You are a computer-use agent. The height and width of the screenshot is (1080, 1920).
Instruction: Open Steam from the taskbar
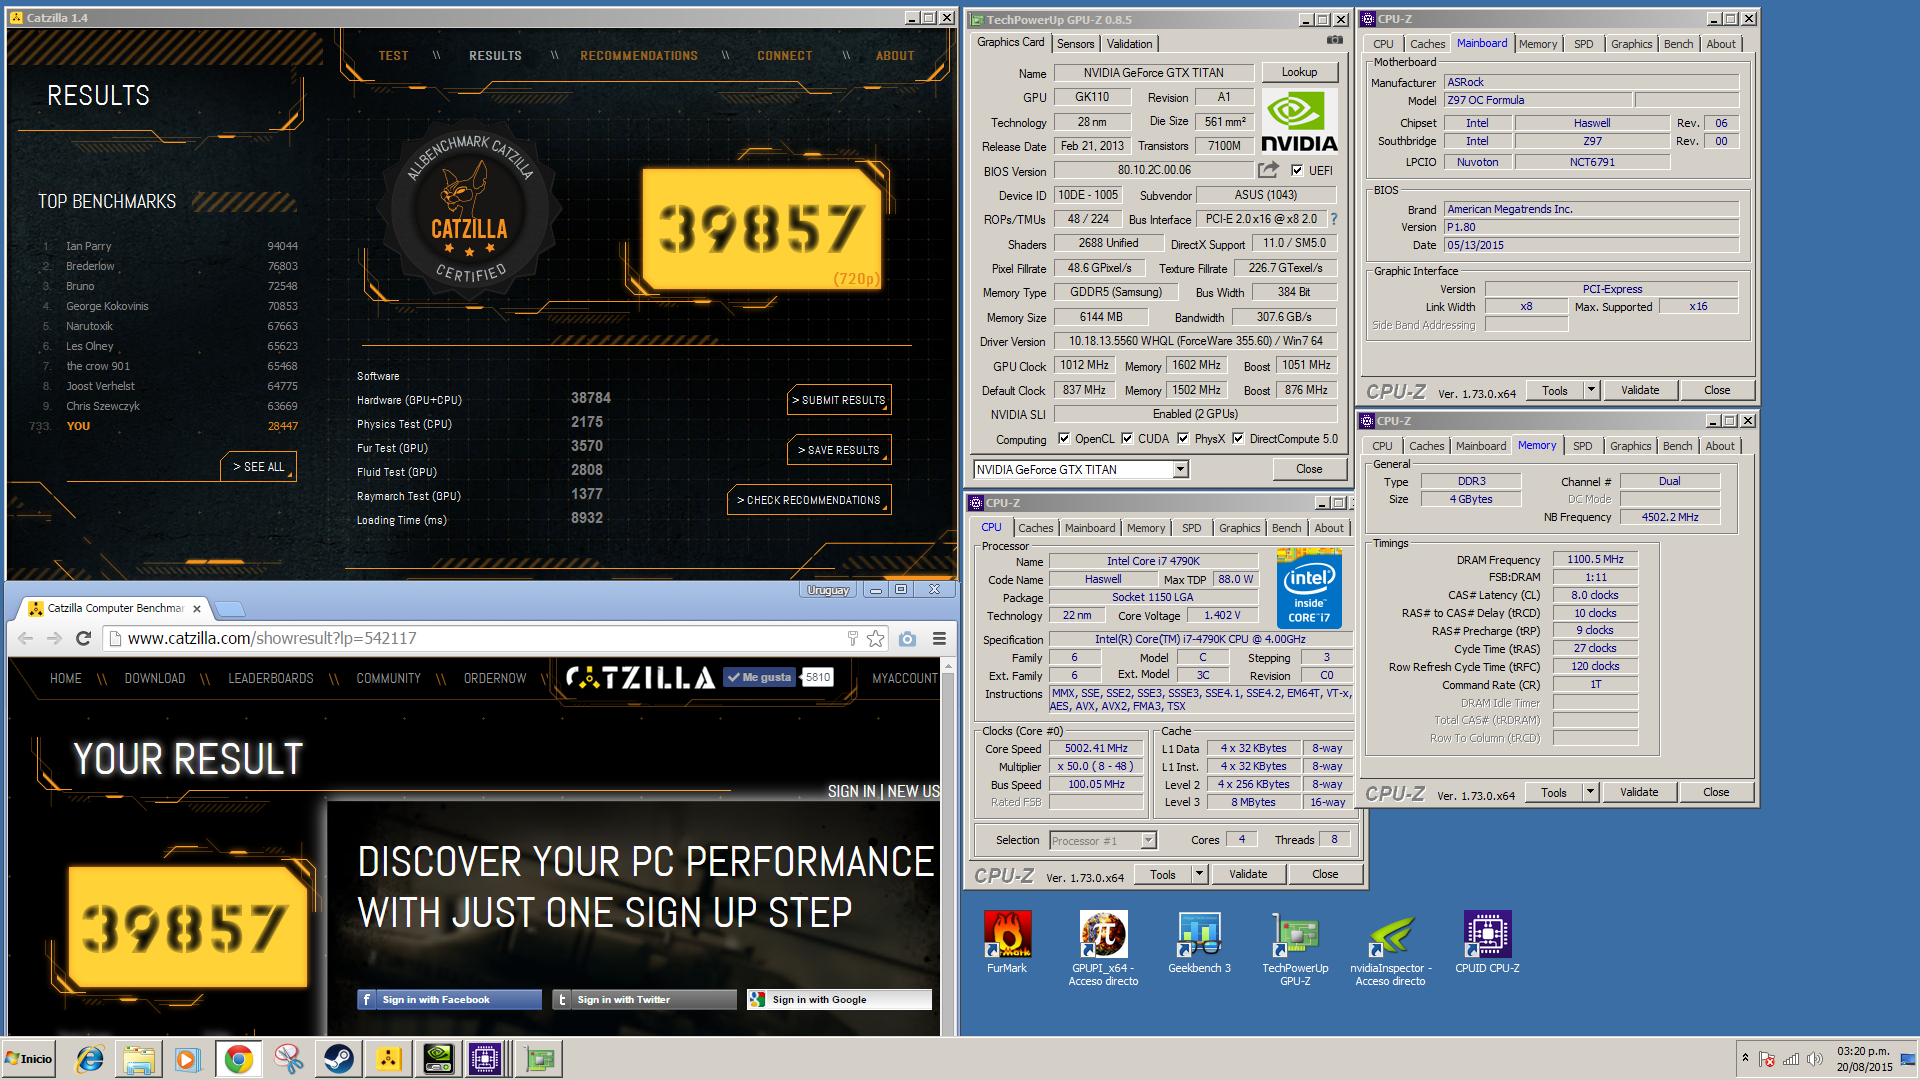click(338, 1059)
